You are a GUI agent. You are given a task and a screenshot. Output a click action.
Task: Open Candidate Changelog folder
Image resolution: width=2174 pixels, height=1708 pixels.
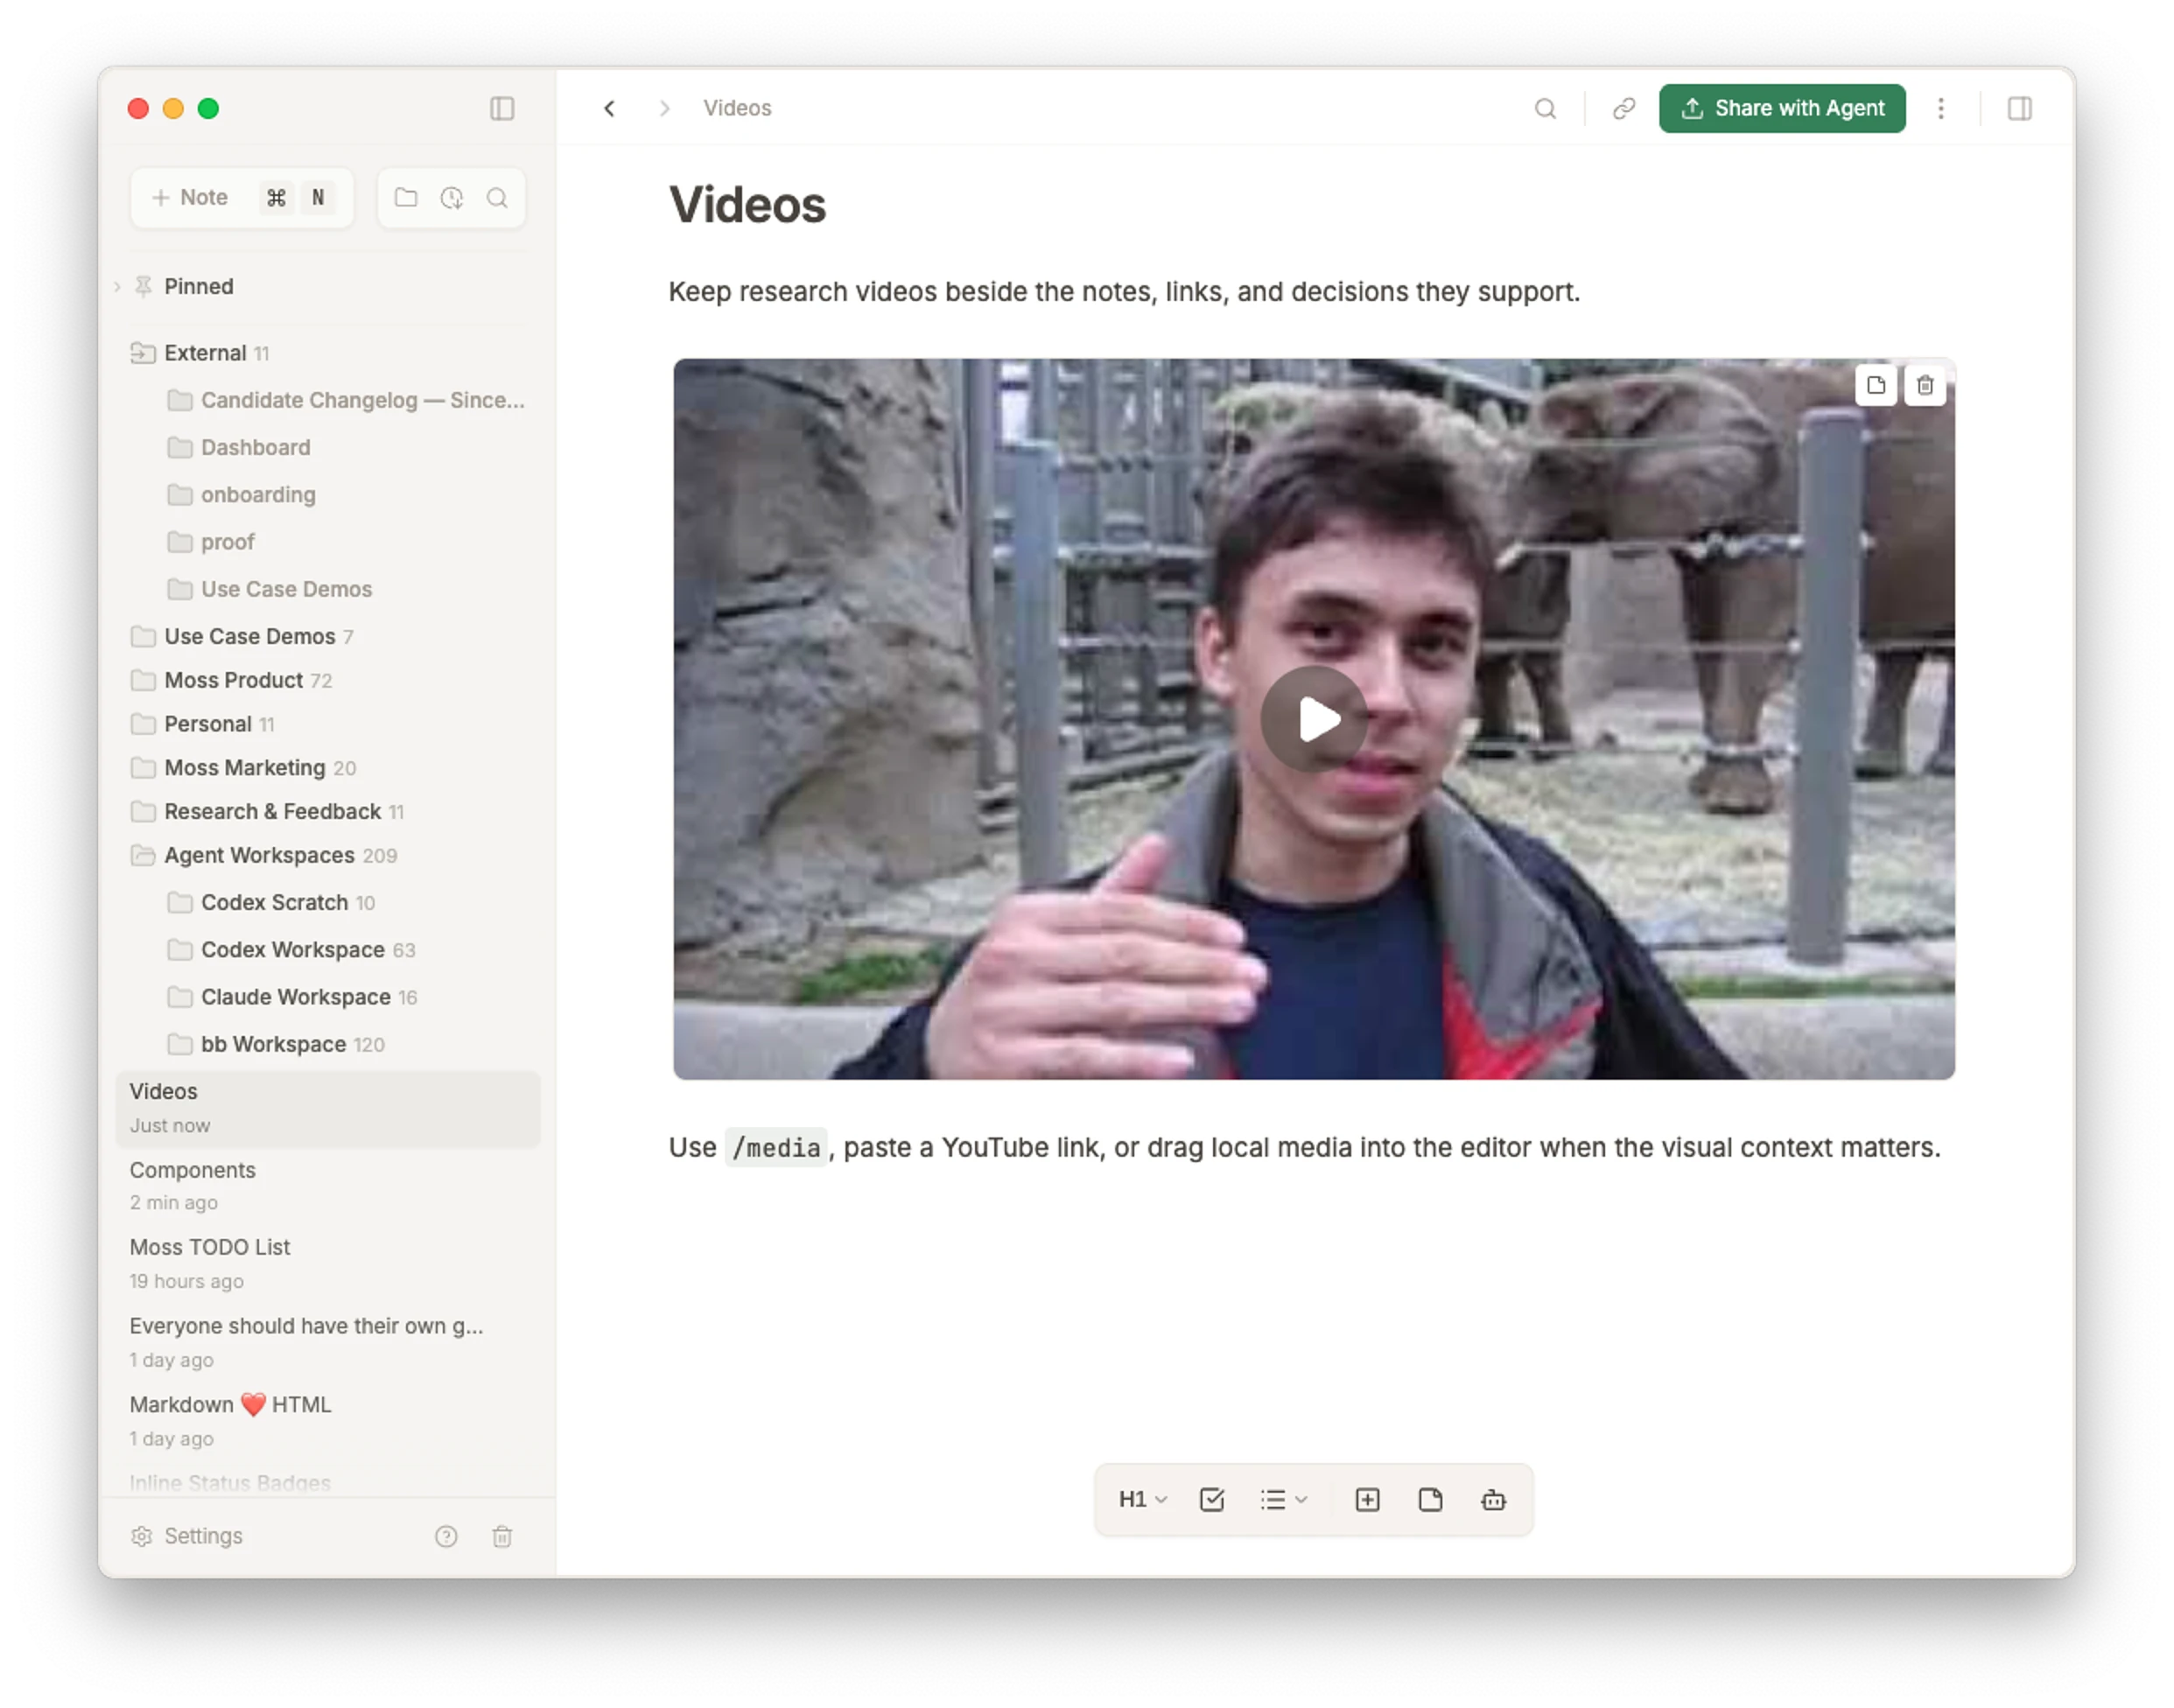coord(346,400)
